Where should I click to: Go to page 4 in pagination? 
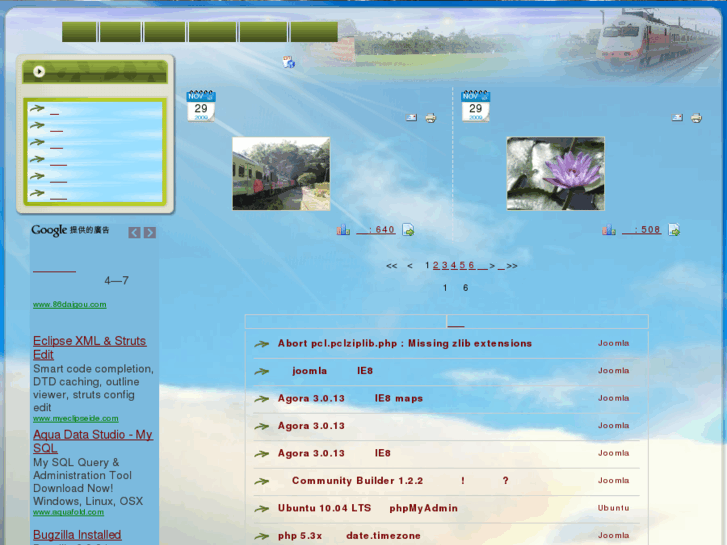453,265
